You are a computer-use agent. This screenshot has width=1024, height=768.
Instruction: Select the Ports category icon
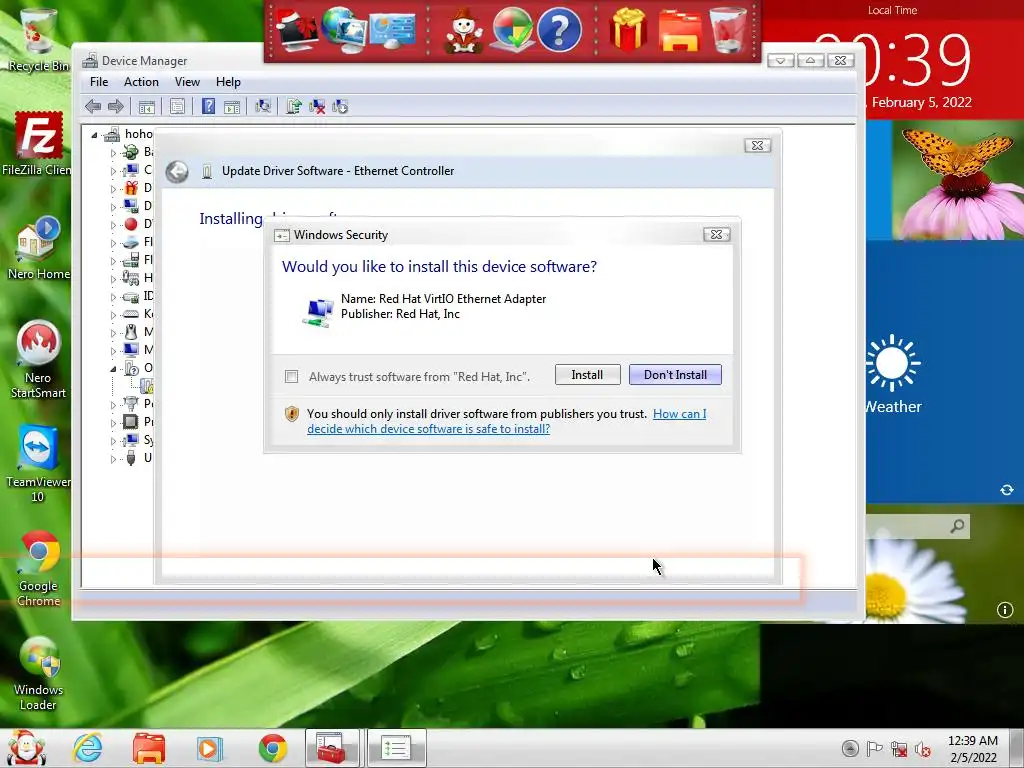point(131,404)
